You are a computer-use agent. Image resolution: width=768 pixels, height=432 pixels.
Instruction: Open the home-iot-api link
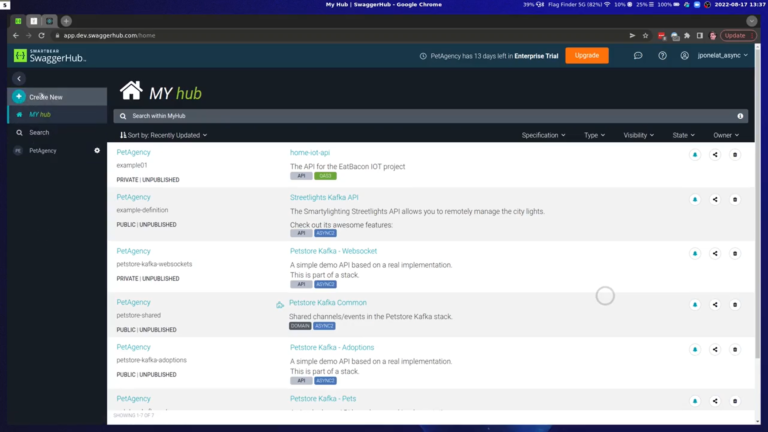coord(310,153)
